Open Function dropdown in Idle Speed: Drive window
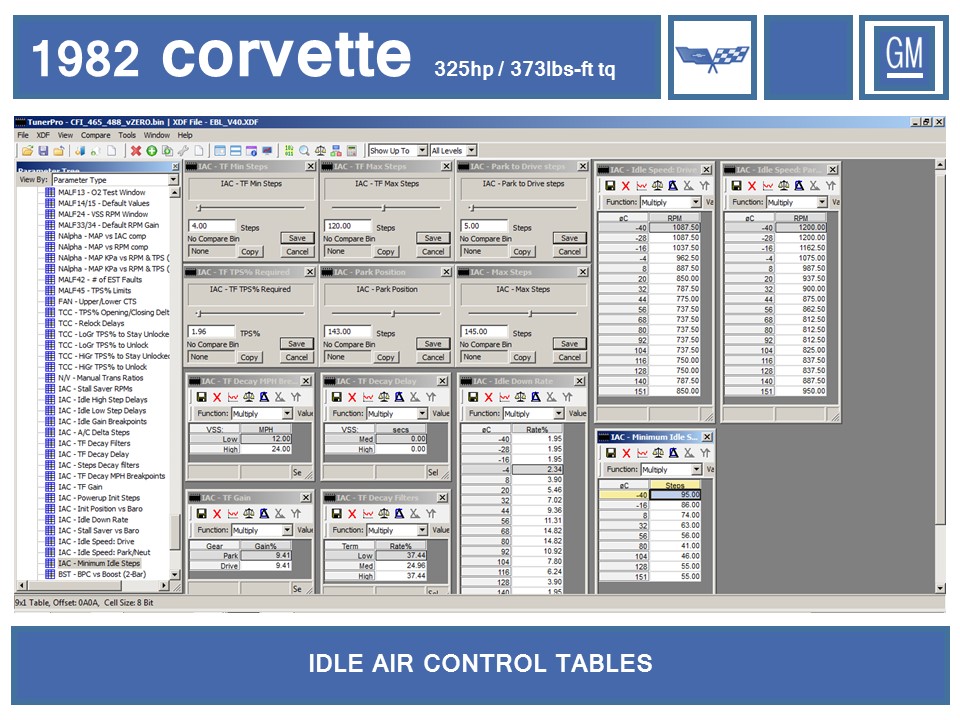 pyautogui.click(x=696, y=202)
